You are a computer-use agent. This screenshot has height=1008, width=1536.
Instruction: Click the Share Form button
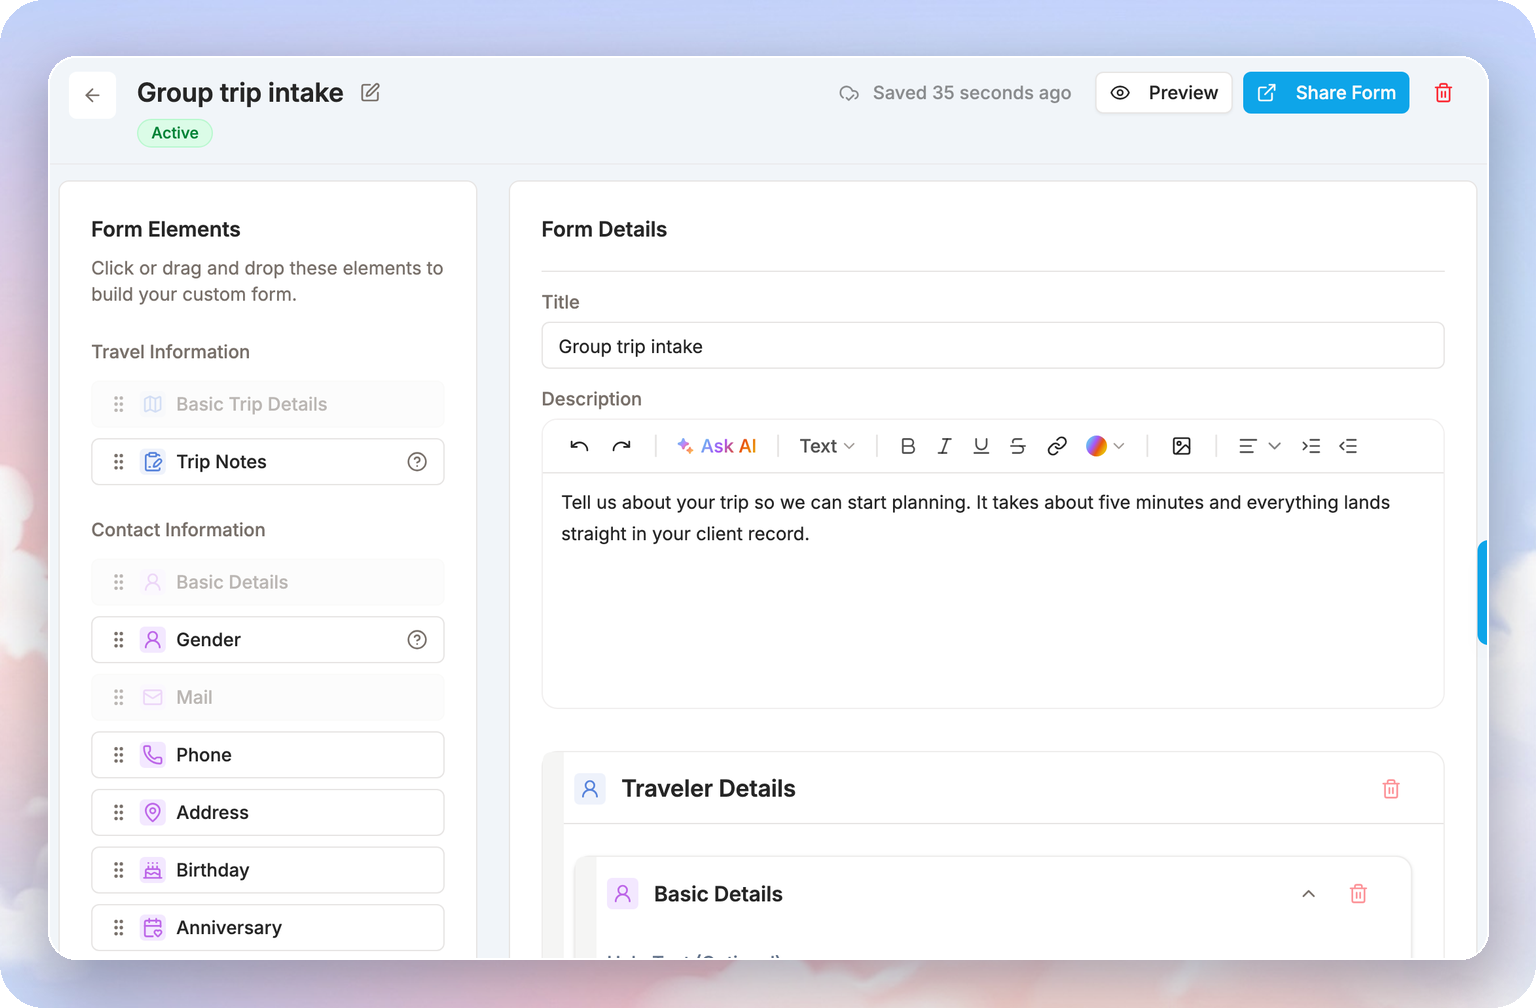(x=1326, y=93)
